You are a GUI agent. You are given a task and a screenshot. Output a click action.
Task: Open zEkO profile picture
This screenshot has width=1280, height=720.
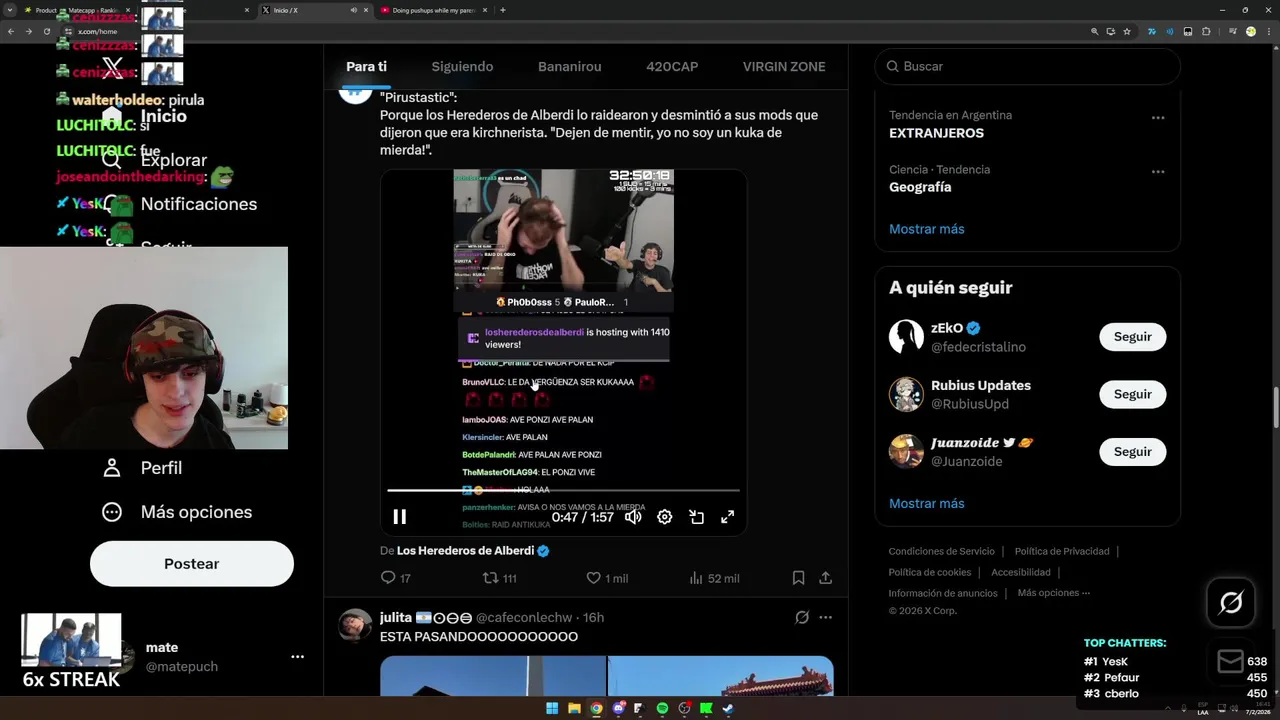click(x=906, y=337)
